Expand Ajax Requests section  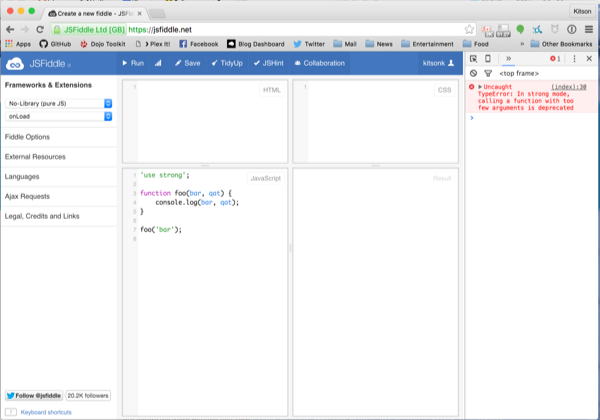point(27,197)
